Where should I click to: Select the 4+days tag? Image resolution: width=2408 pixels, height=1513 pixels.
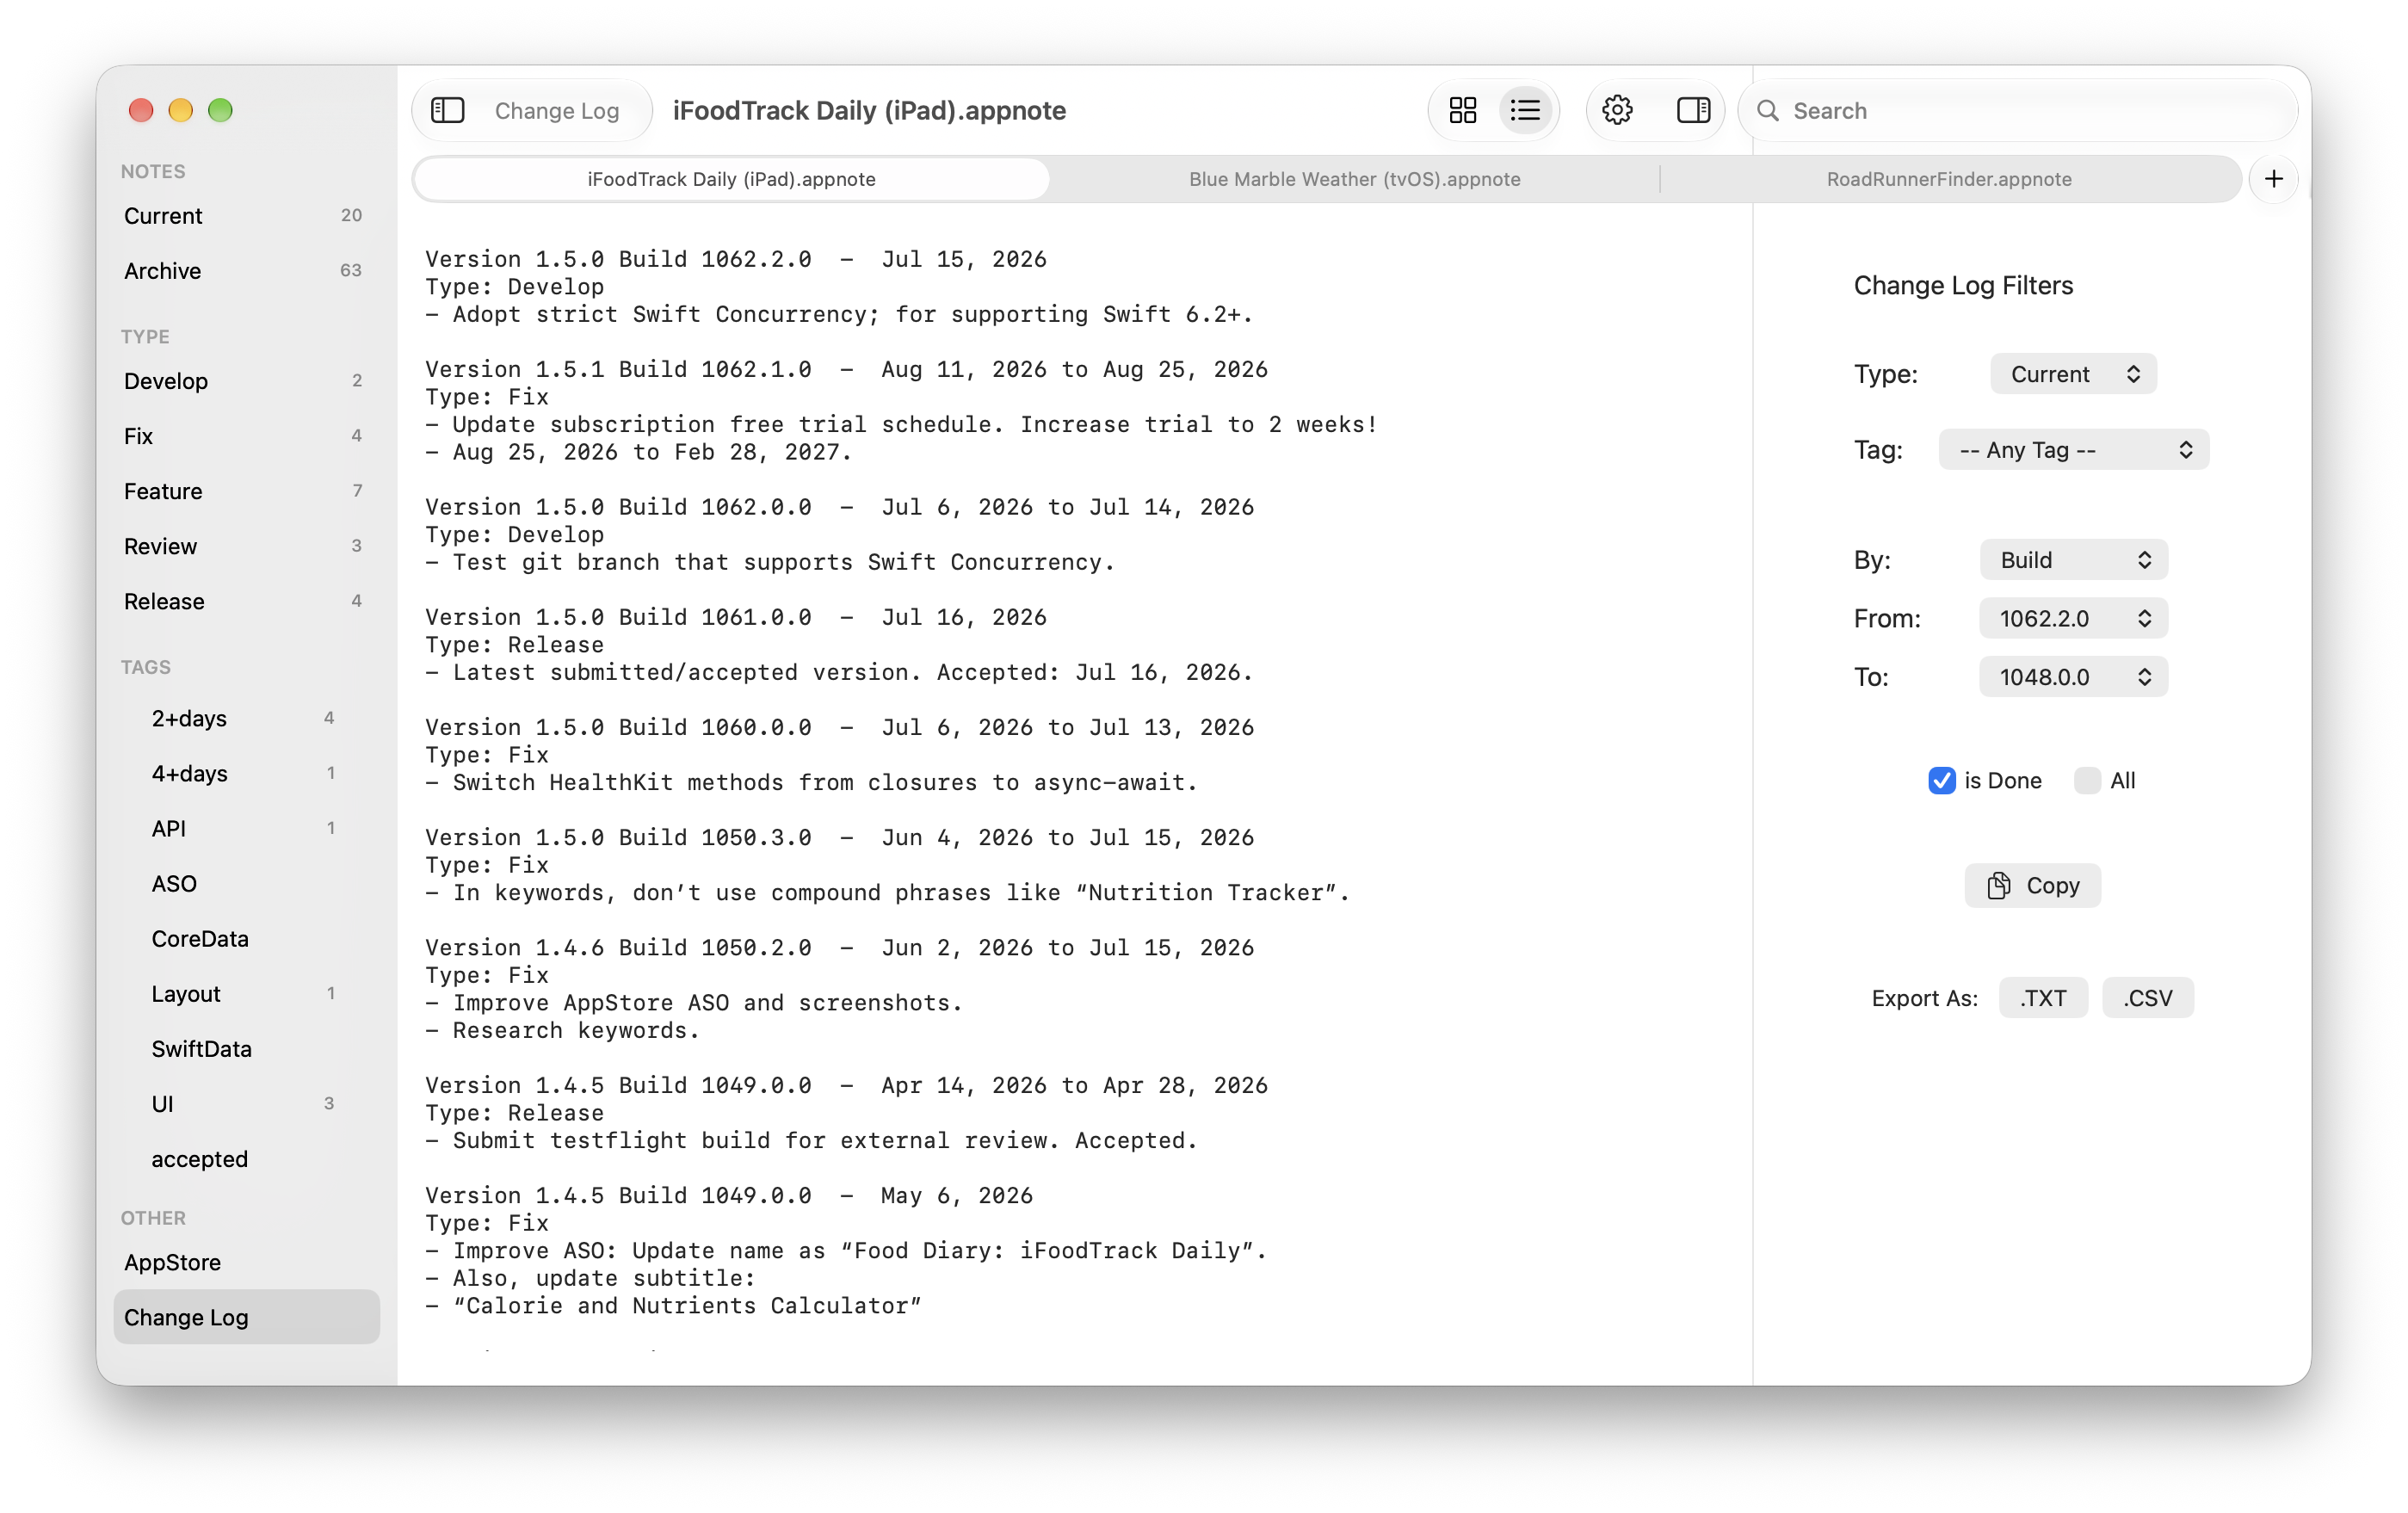click(246, 773)
